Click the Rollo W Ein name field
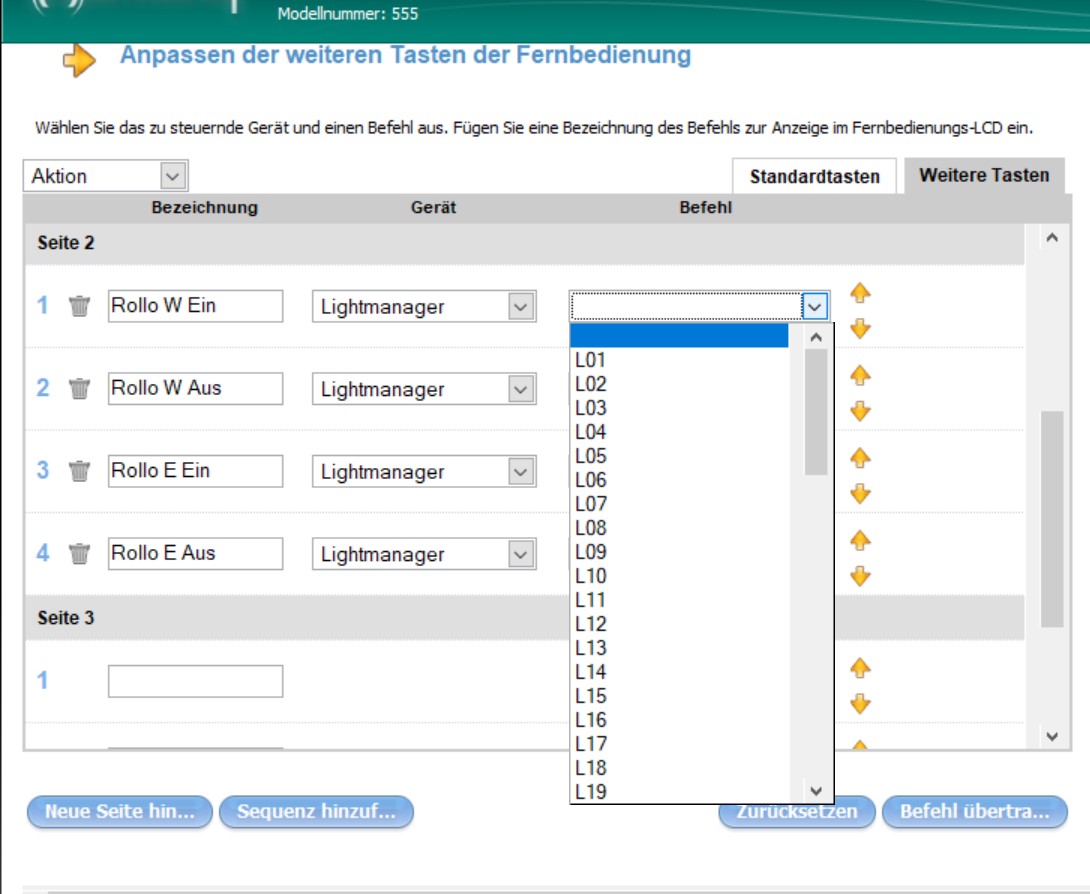The width and height of the screenshot is (1090, 894). pos(195,306)
